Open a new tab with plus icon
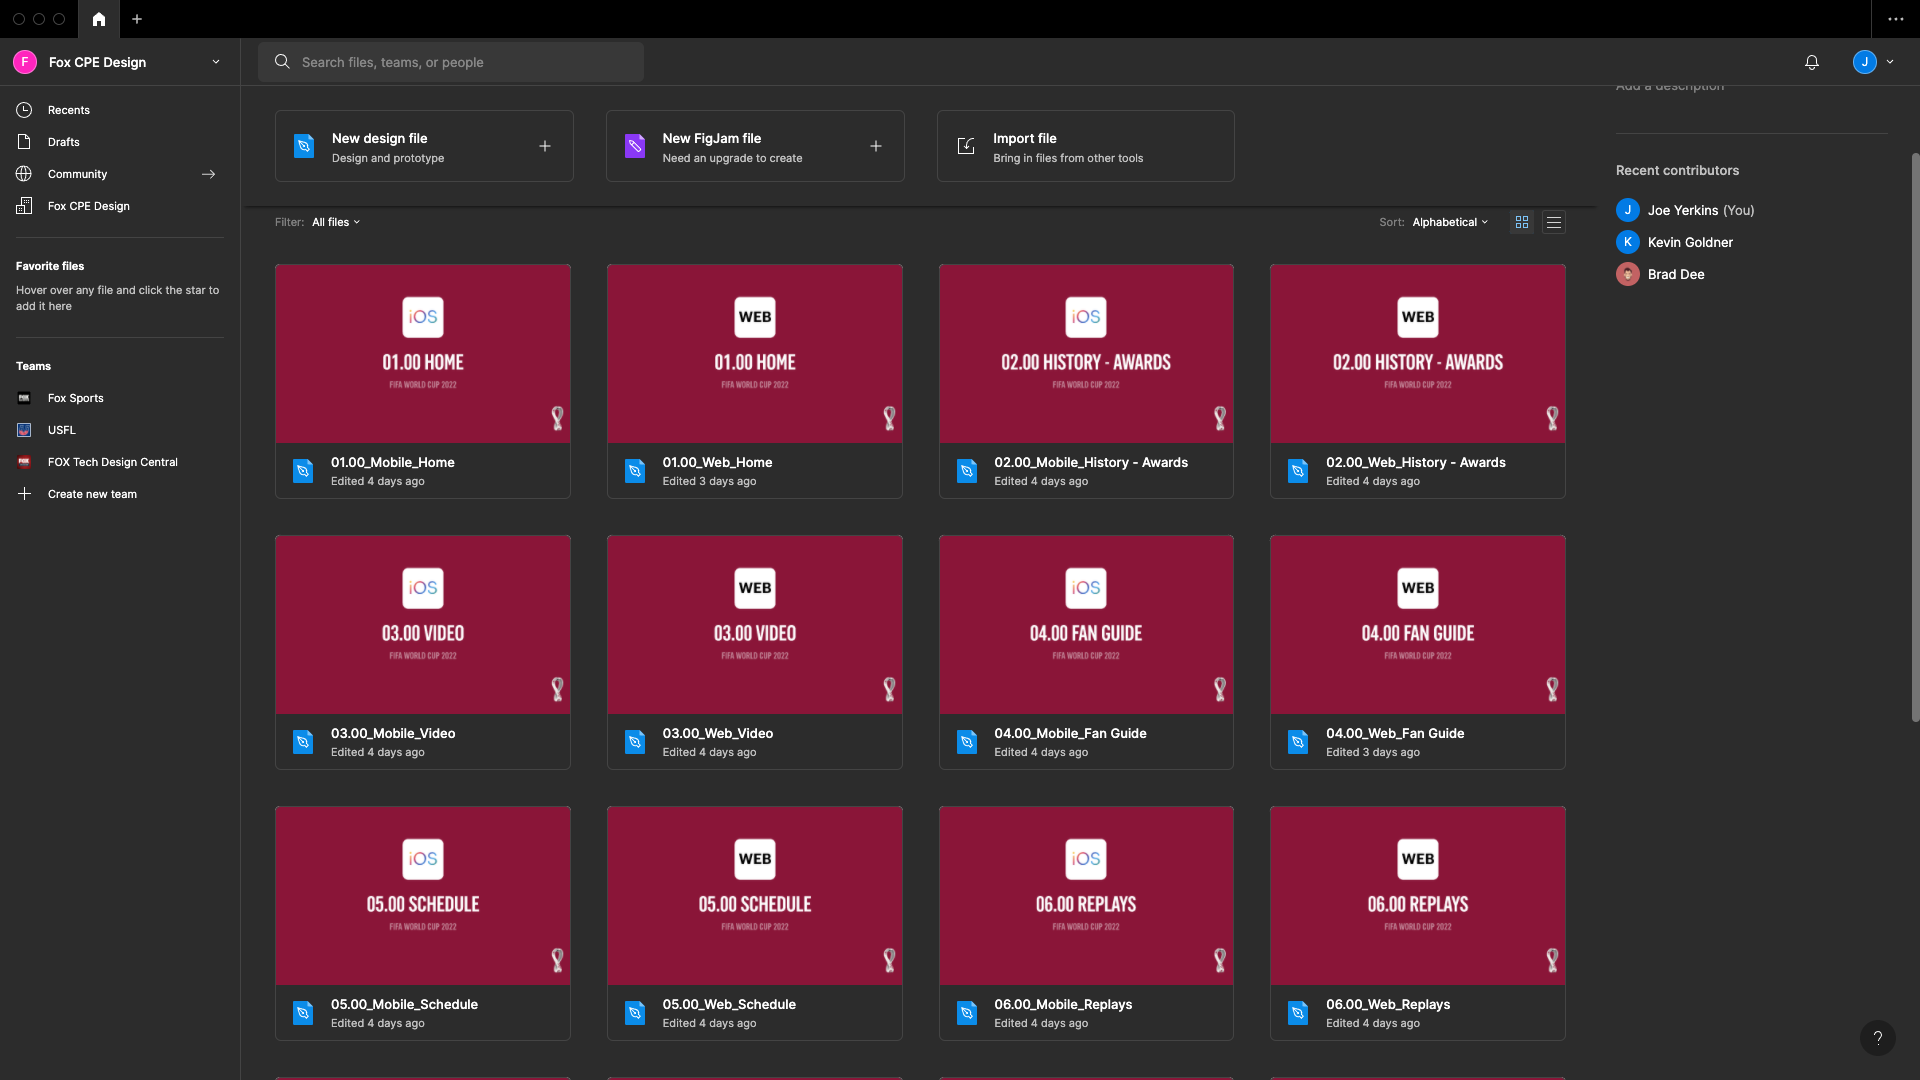 [x=137, y=19]
